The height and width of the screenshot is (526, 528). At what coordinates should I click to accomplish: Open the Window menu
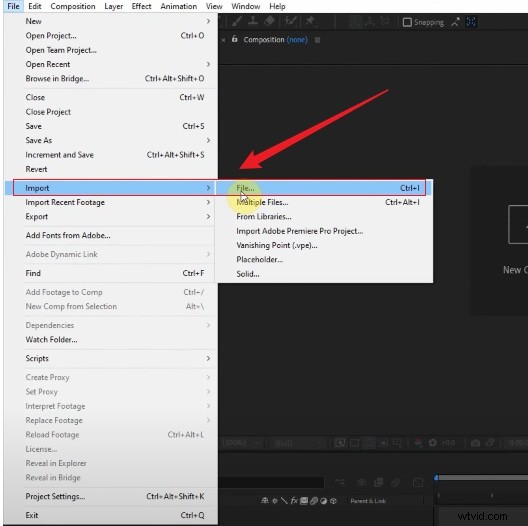245,6
